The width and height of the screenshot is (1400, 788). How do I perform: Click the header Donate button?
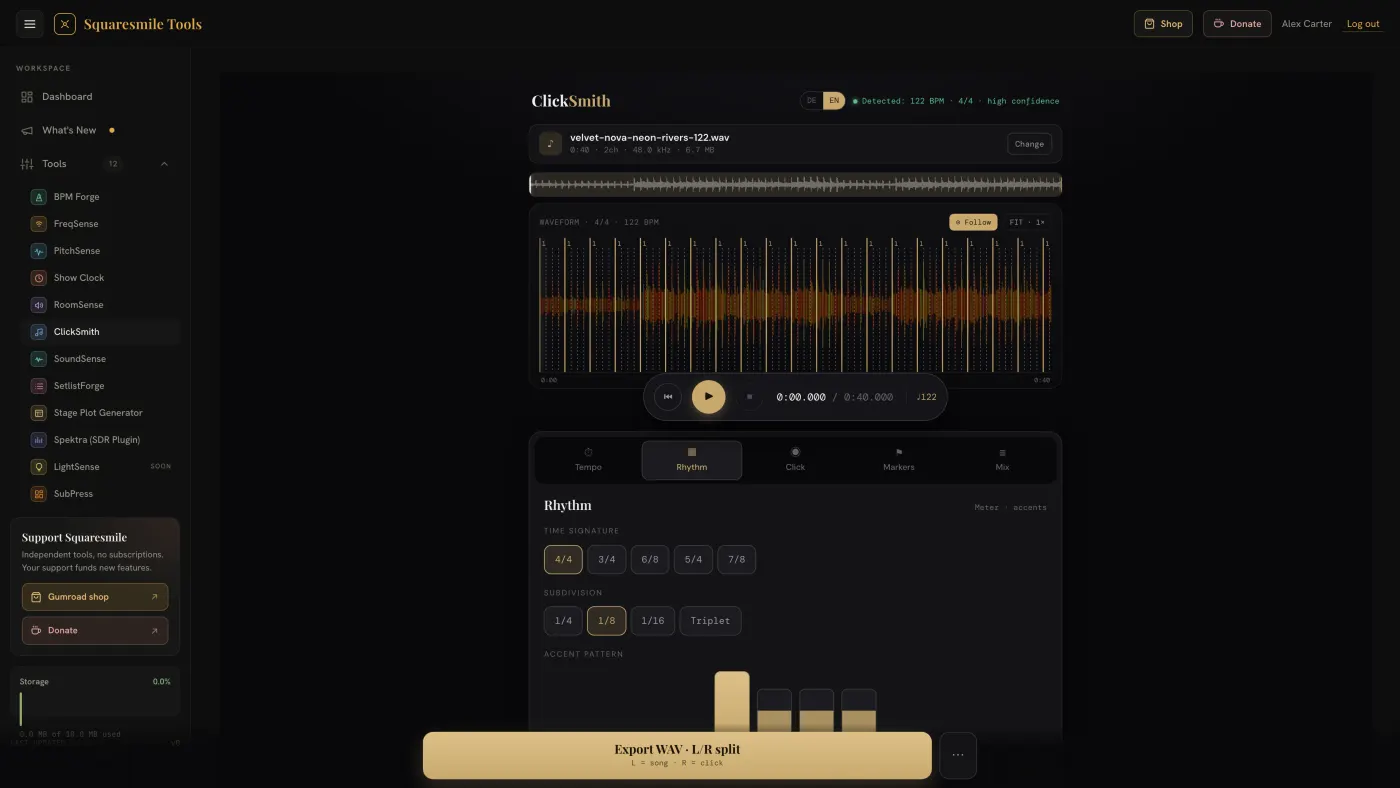tap(1237, 24)
